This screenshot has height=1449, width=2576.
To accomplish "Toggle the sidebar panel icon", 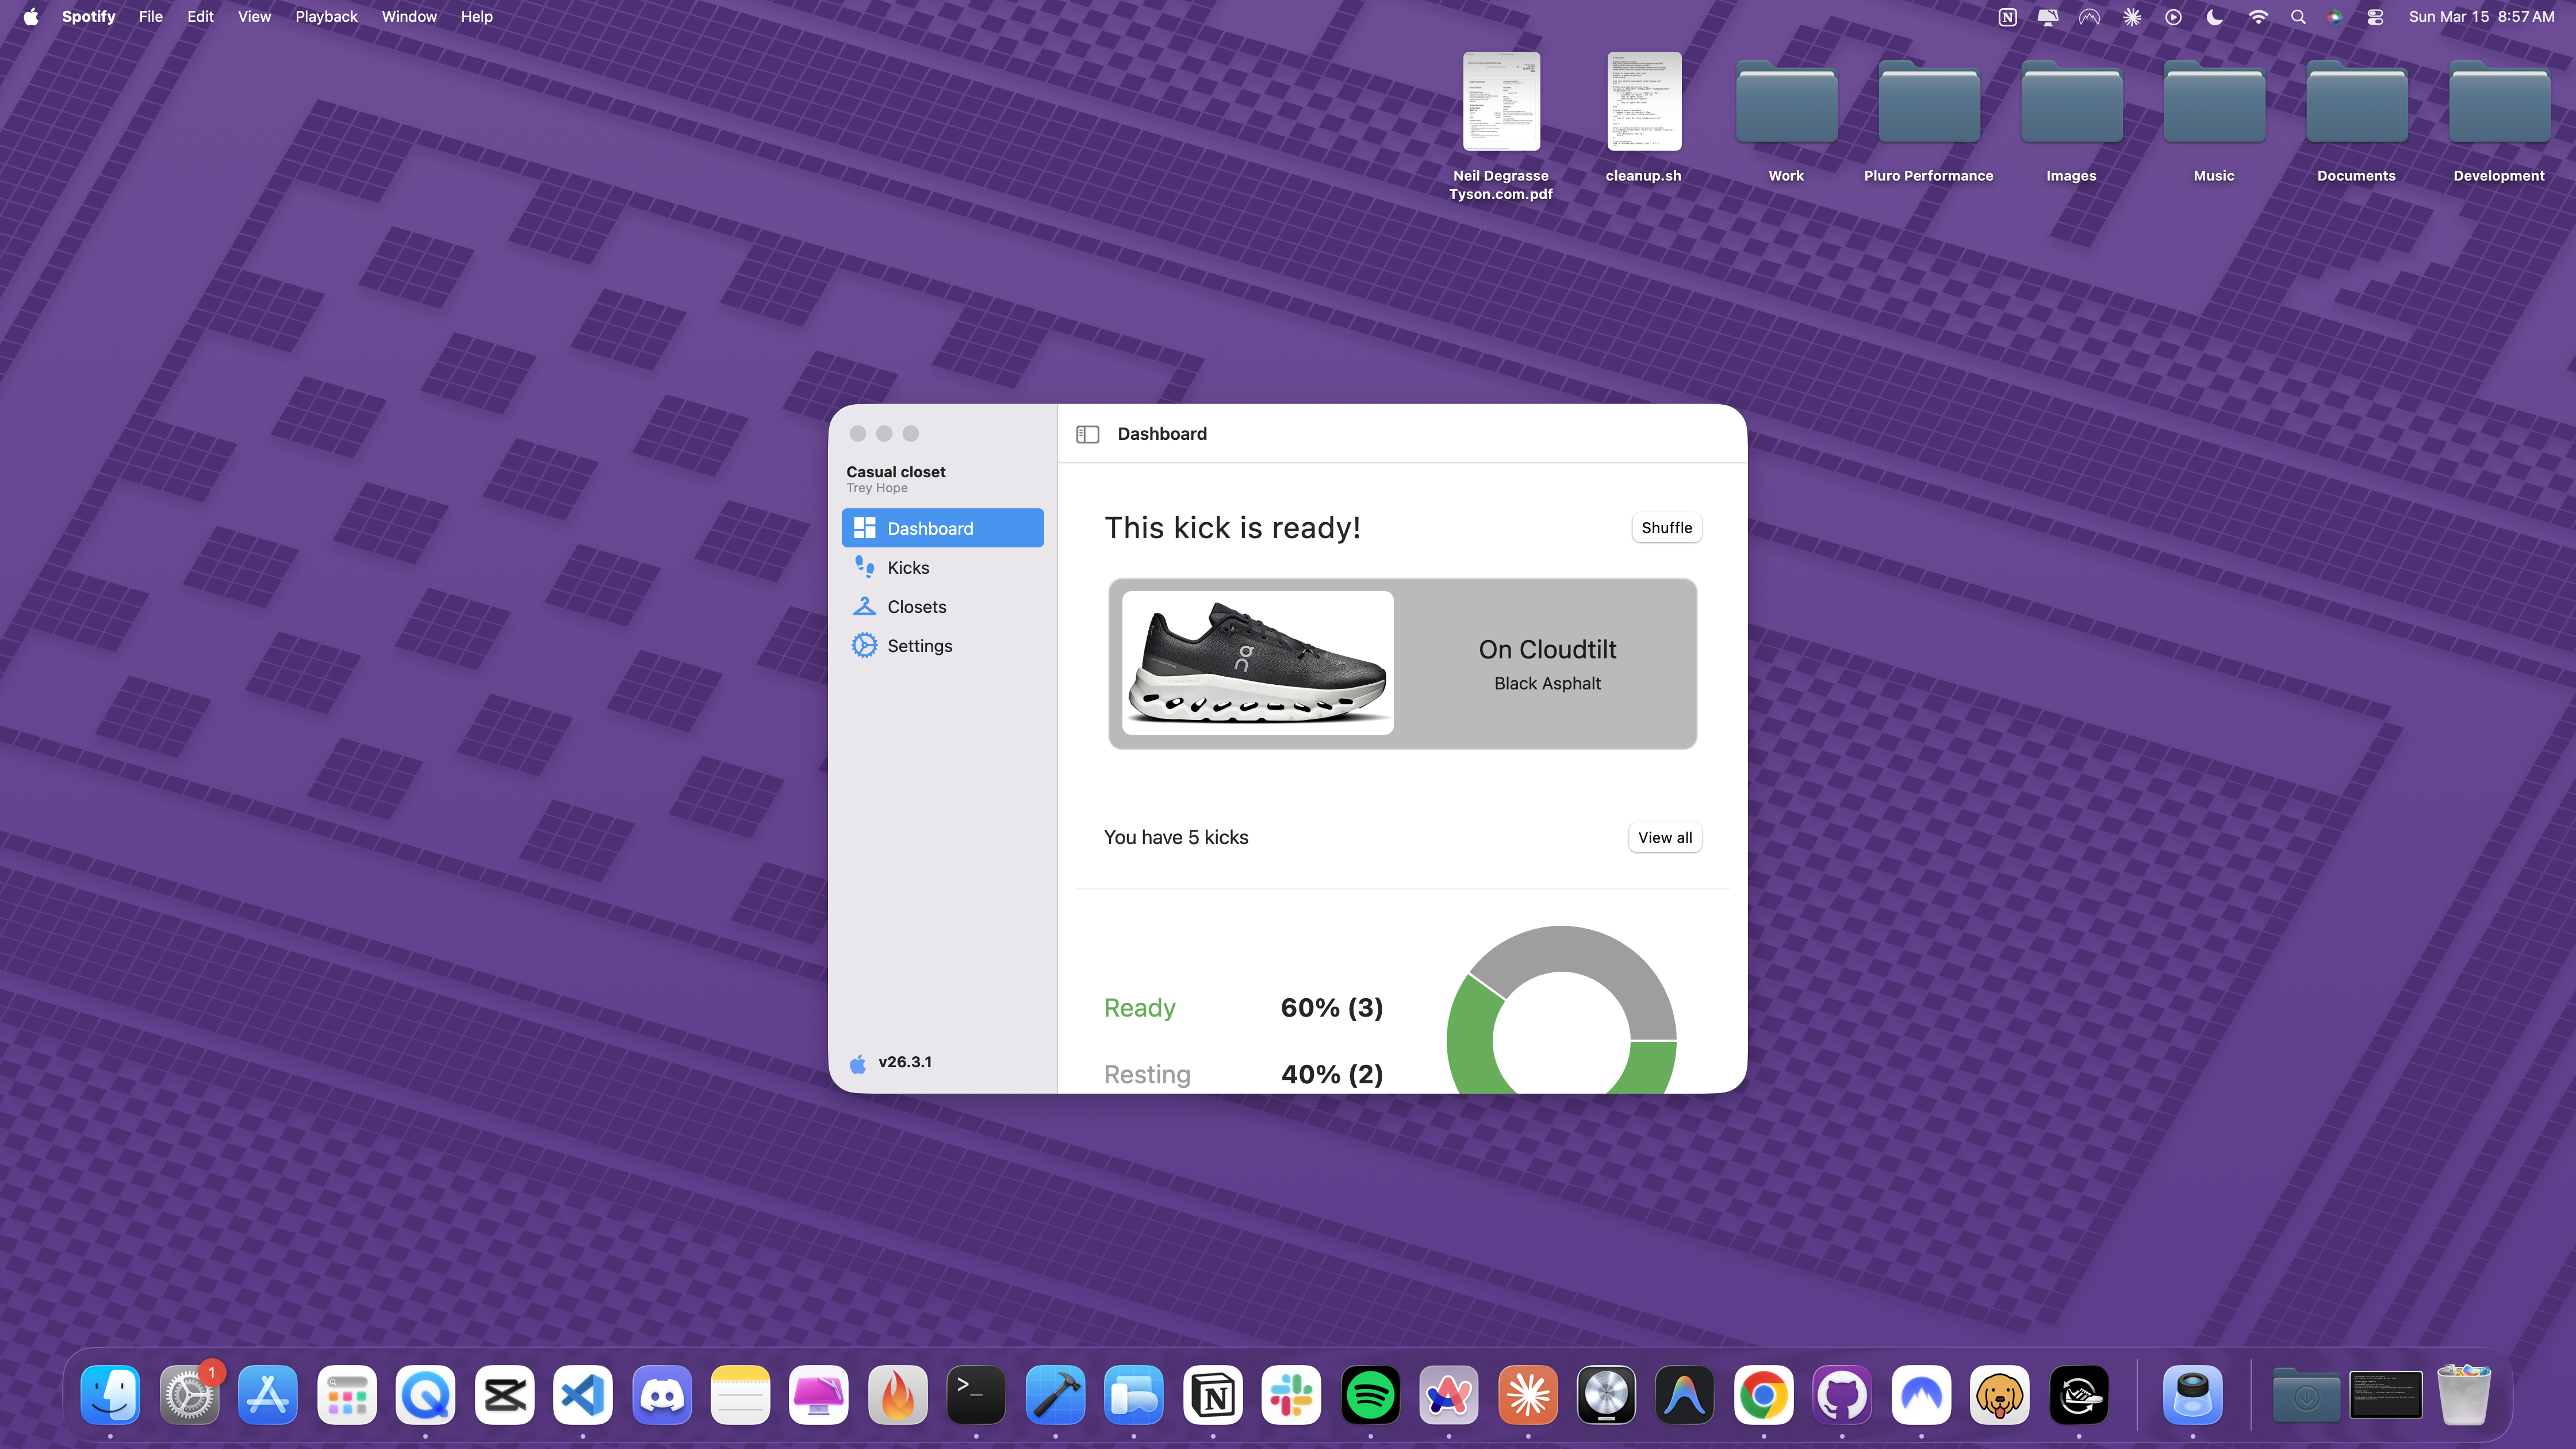I will pyautogui.click(x=1087, y=434).
